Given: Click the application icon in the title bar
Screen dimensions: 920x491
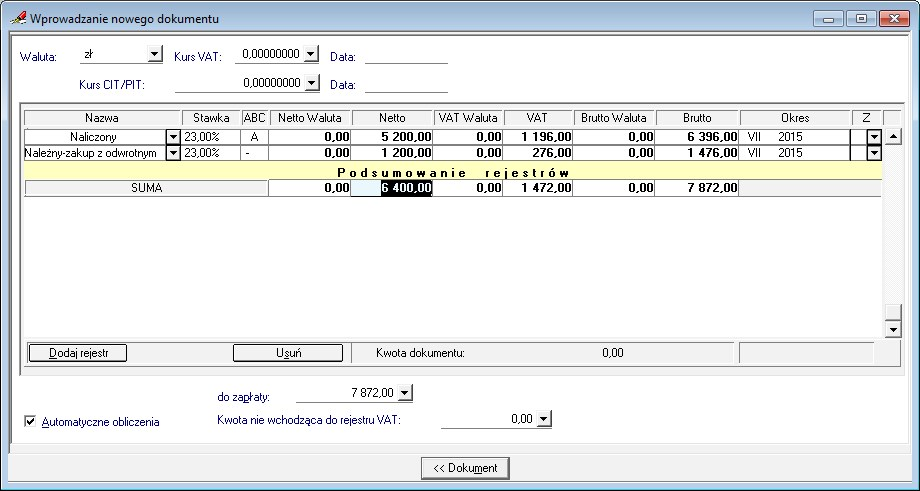Looking at the screenshot, I should pos(17,18).
